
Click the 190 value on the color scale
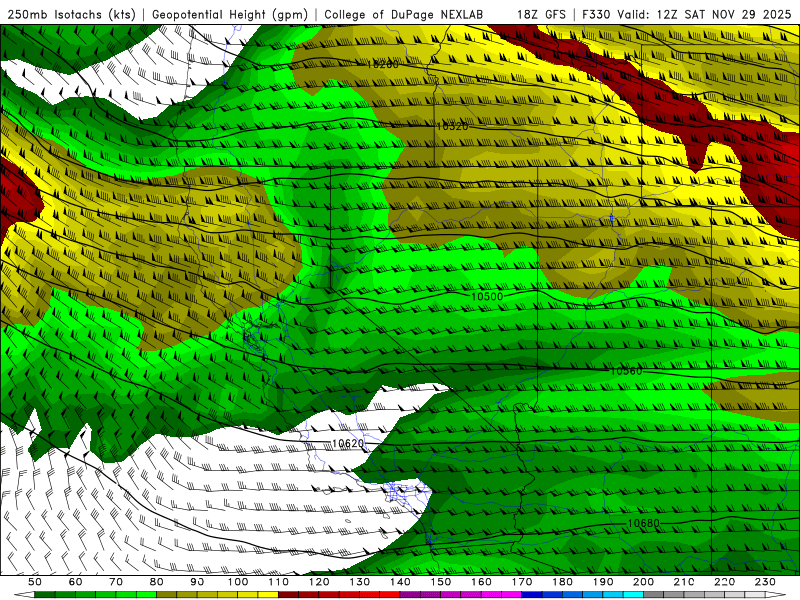click(603, 582)
